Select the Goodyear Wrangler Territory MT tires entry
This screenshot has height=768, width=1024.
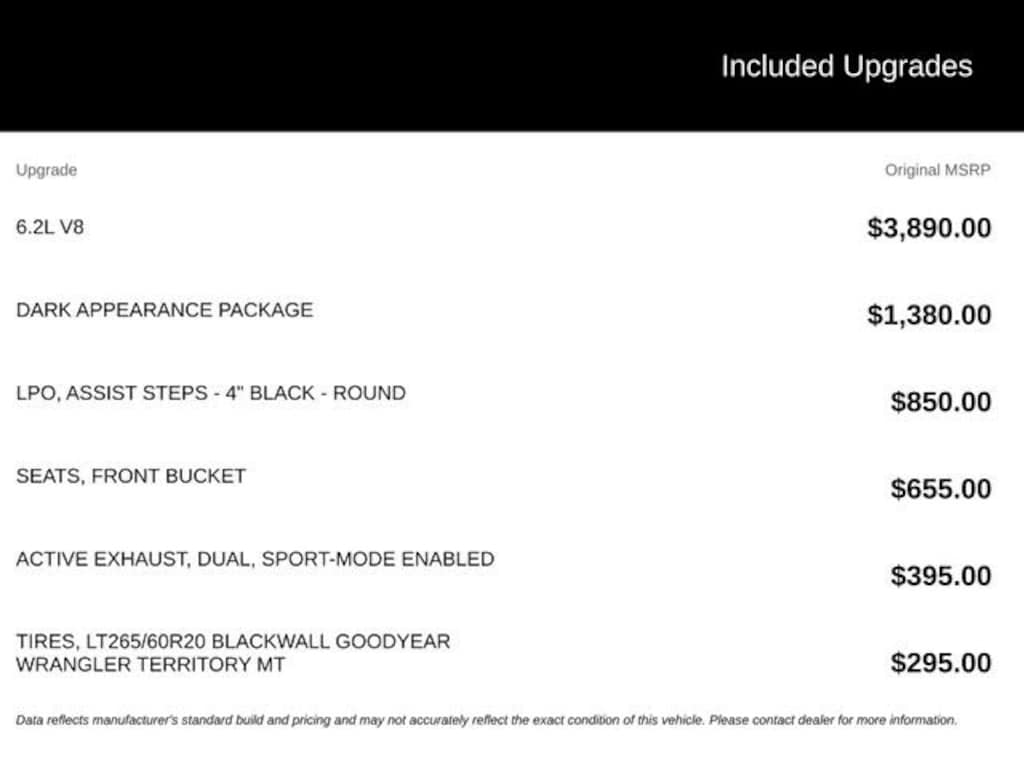click(233, 653)
